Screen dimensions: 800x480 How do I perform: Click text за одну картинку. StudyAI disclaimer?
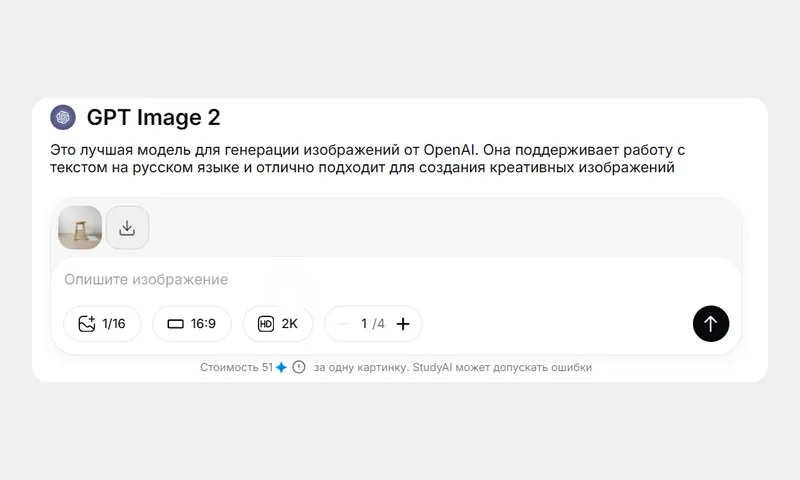pos(453,367)
